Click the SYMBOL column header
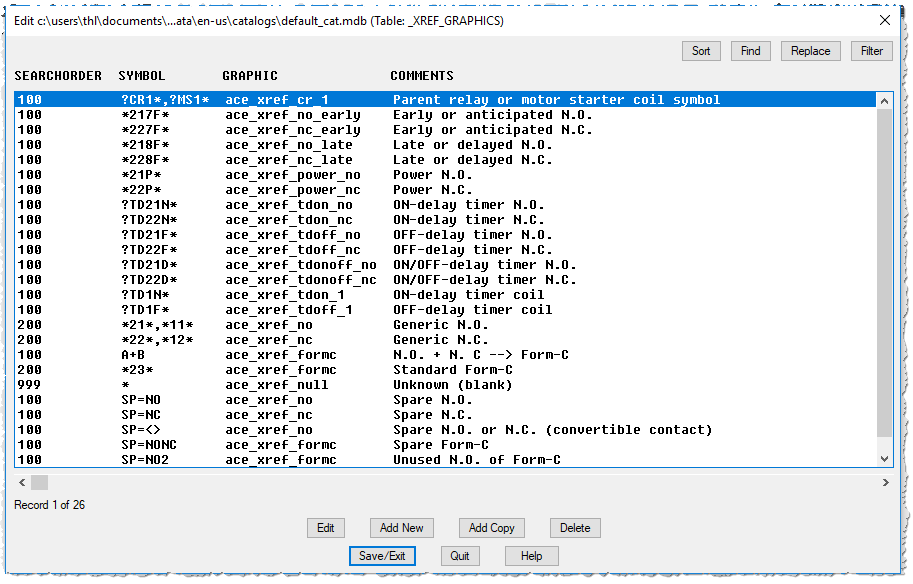The image size is (913, 584). click(x=141, y=76)
